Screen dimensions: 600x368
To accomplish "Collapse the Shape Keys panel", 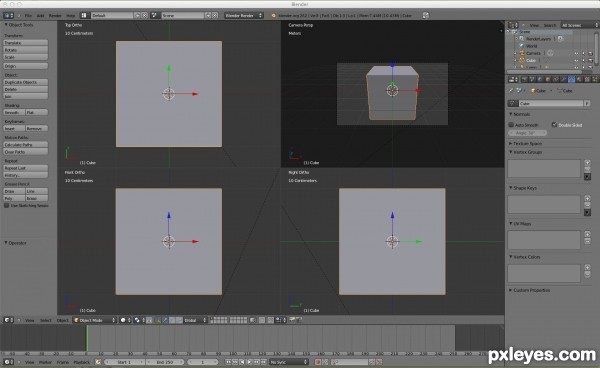I will pyautogui.click(x=510, y=188).
